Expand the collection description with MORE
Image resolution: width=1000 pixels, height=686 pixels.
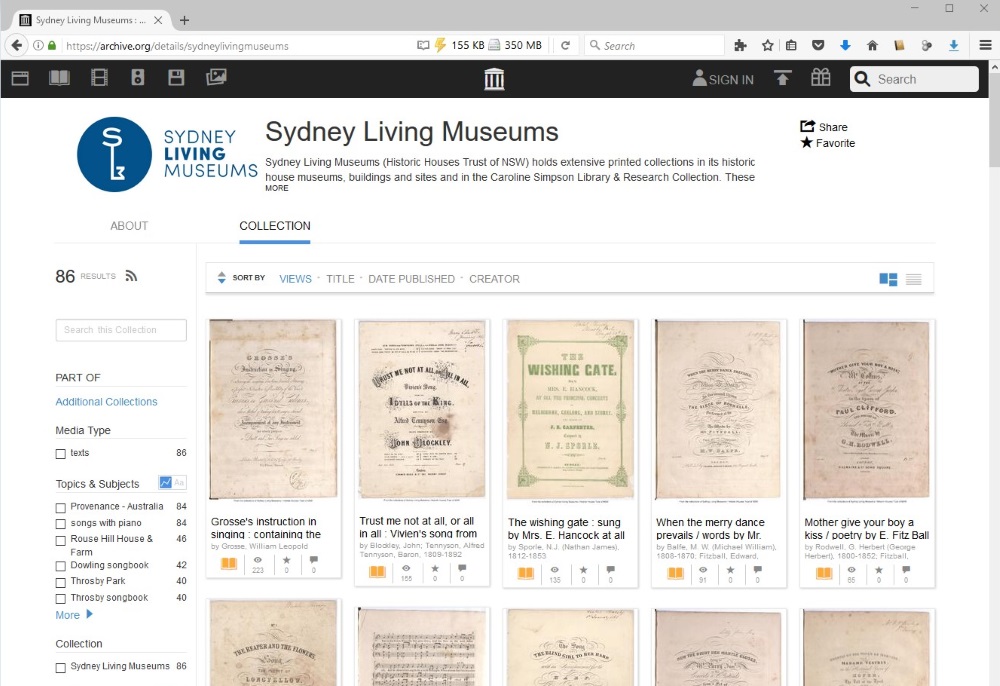[x=276, y=188]
